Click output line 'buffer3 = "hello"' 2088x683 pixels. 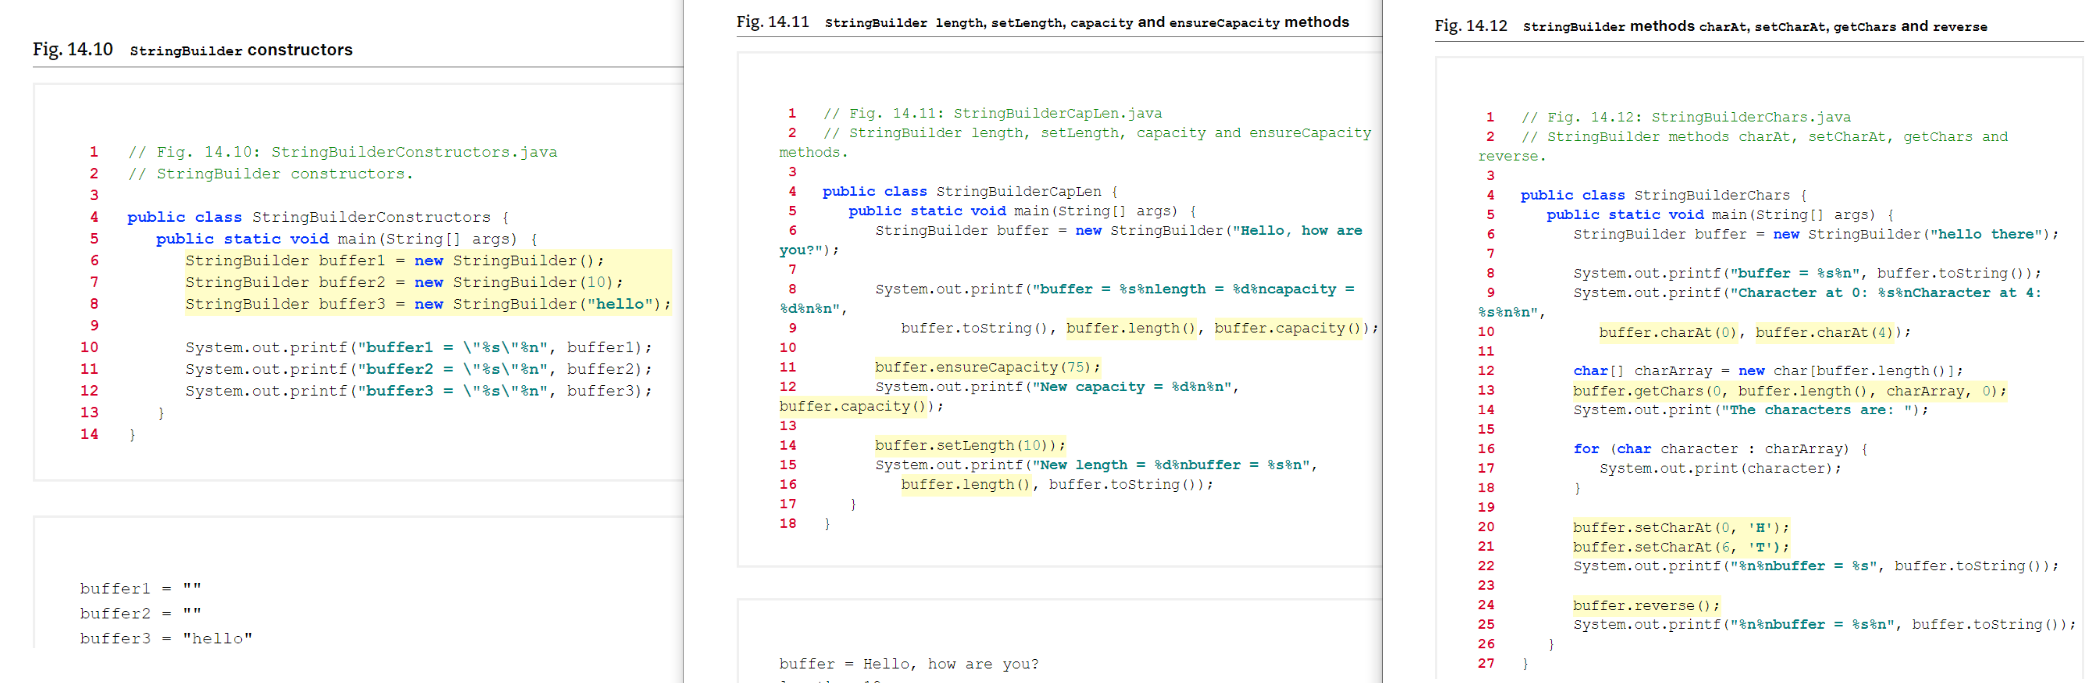pos(166,638)
